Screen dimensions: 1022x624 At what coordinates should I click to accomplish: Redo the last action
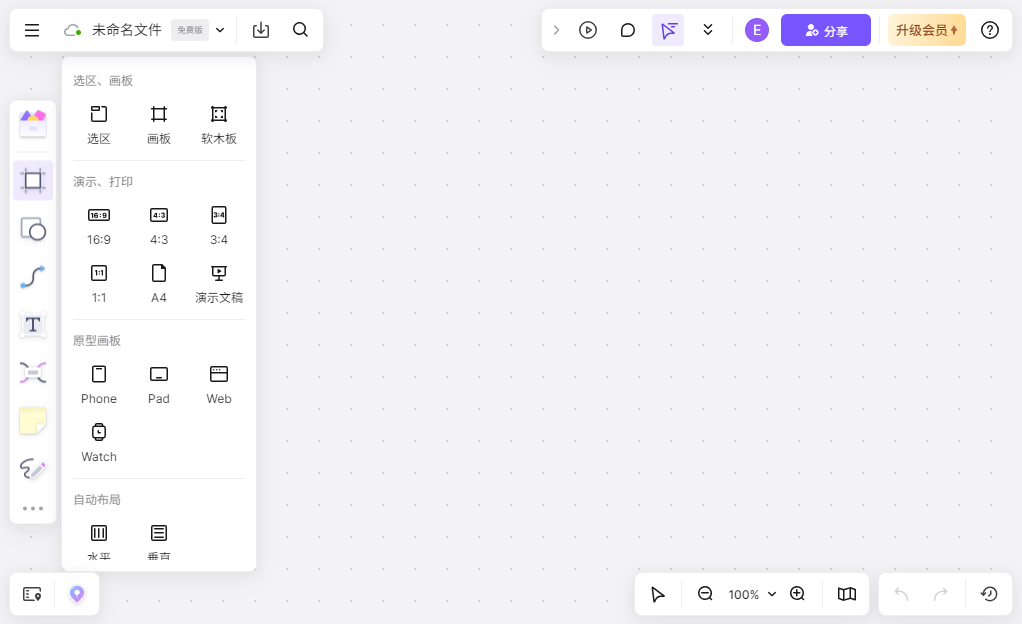click(941, 594)
